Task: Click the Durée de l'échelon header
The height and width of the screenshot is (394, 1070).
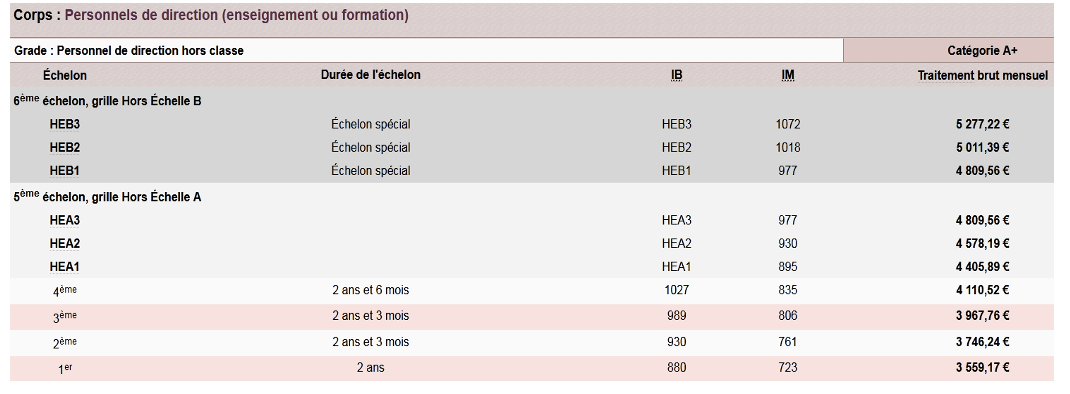Action: click(x=371, y=75)
